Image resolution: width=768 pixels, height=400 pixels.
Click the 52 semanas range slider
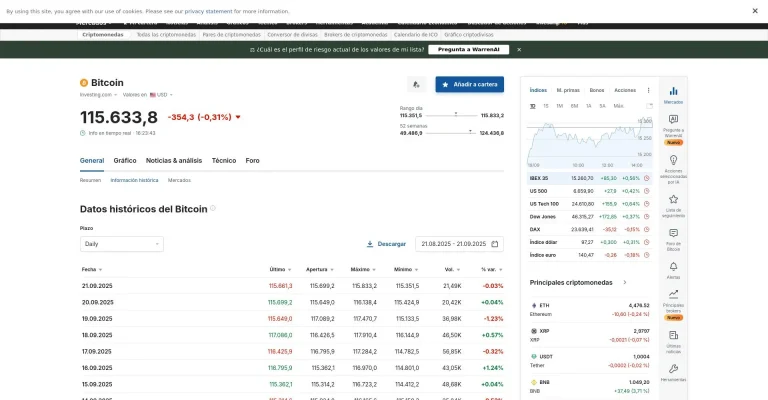[451, 133]
